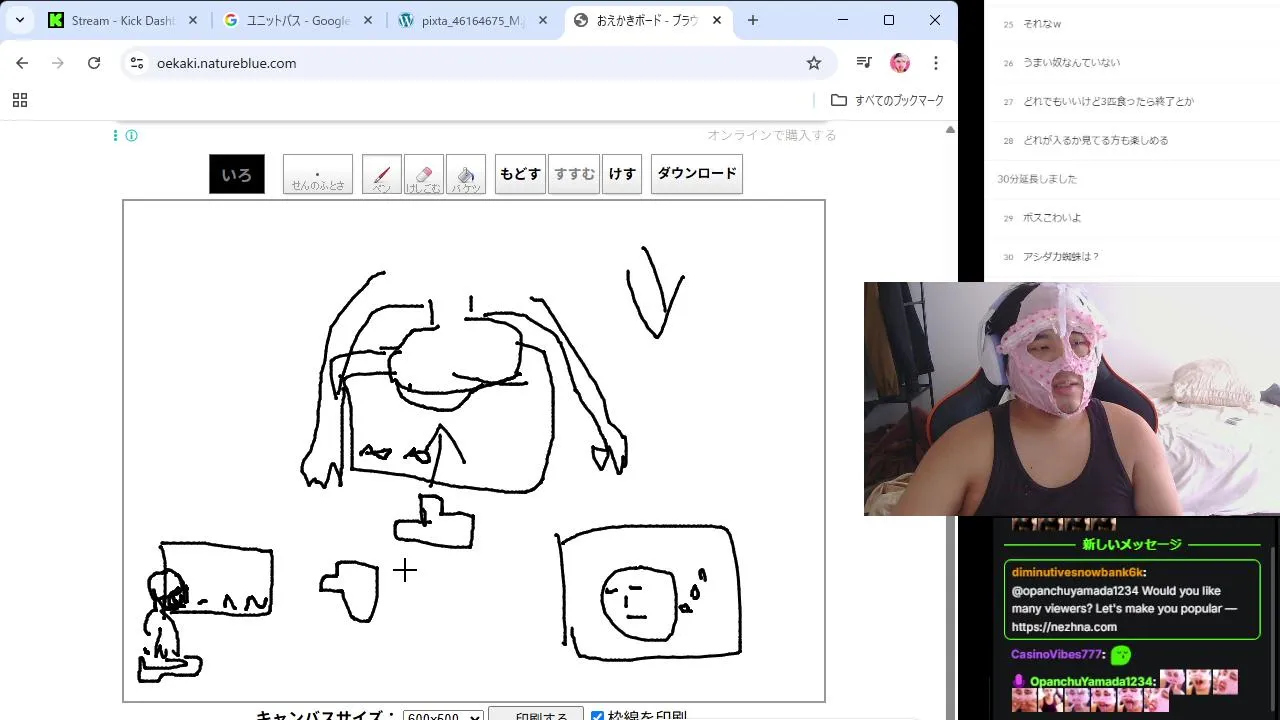
Task: Close the ユニットバス Google tab
Action: tap(369, 20)
